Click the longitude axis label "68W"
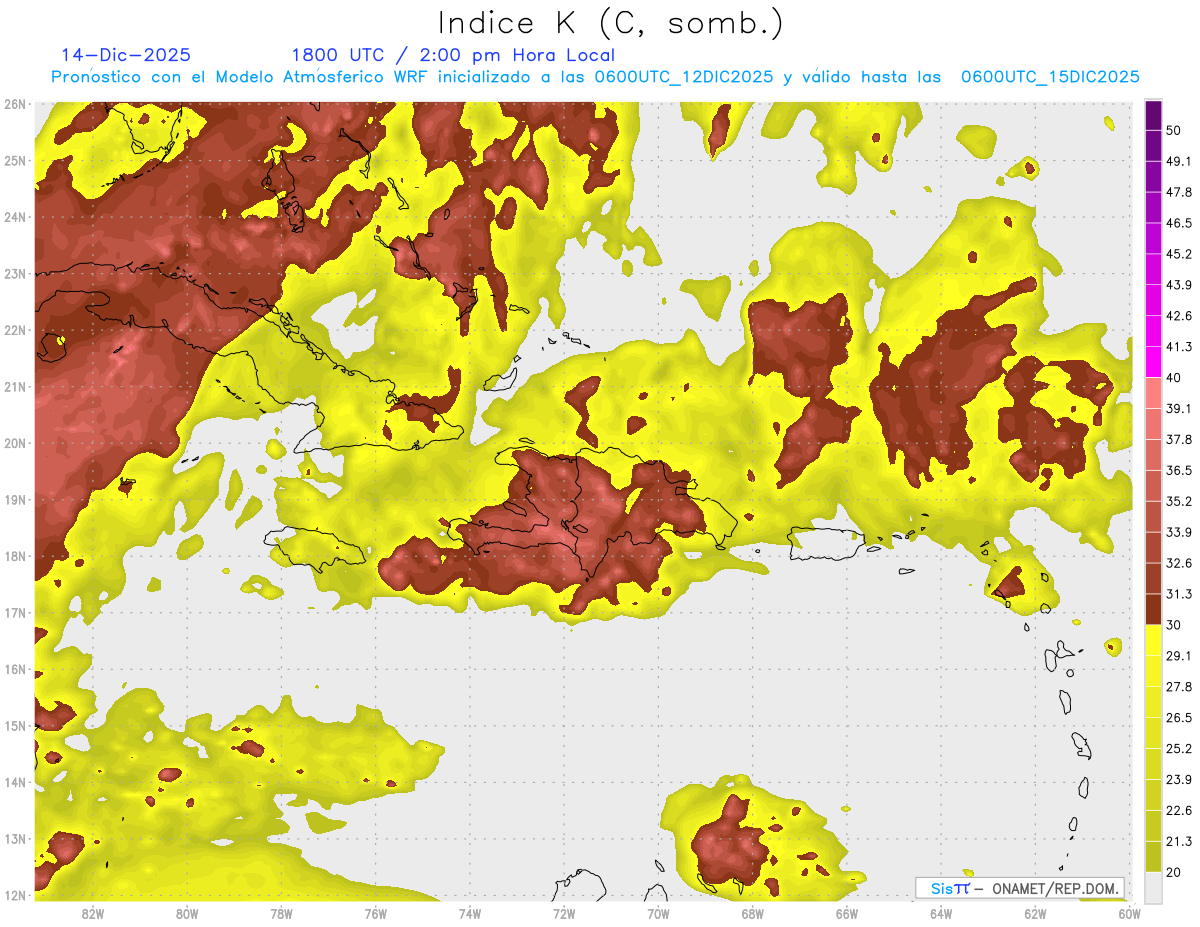 (753, 913)
